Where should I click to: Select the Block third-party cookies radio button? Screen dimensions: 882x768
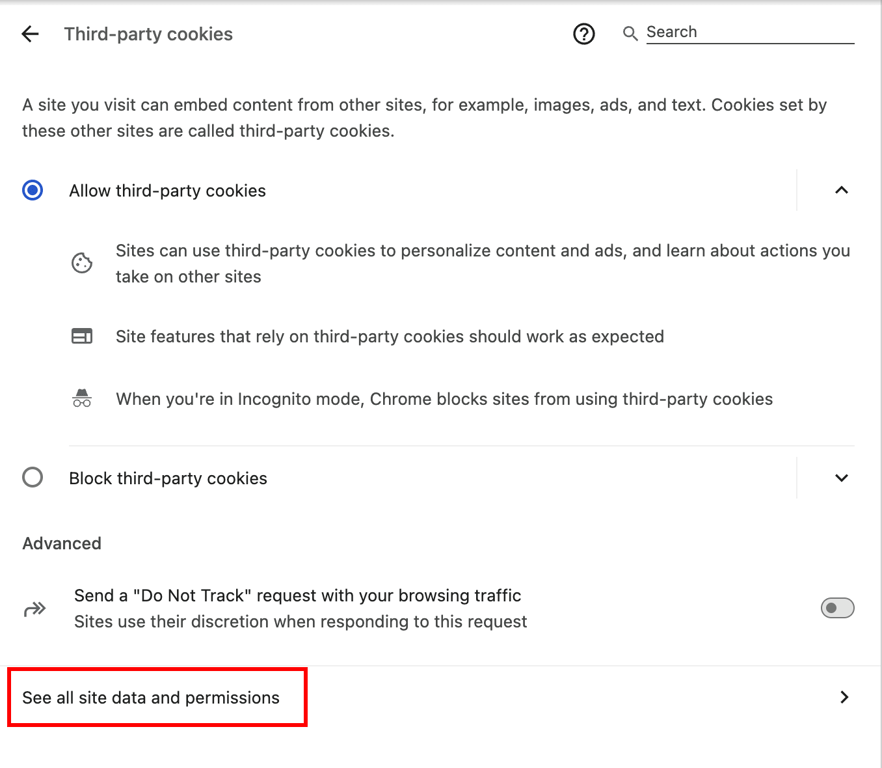32,478
